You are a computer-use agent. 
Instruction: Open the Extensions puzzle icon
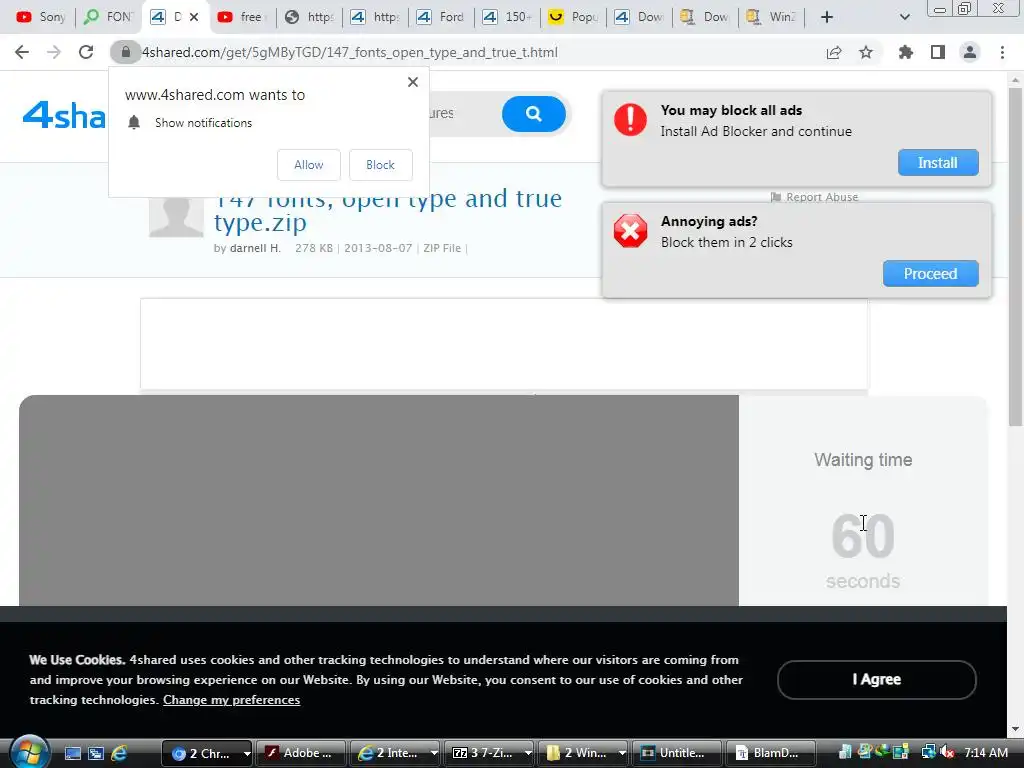[906, 52]
